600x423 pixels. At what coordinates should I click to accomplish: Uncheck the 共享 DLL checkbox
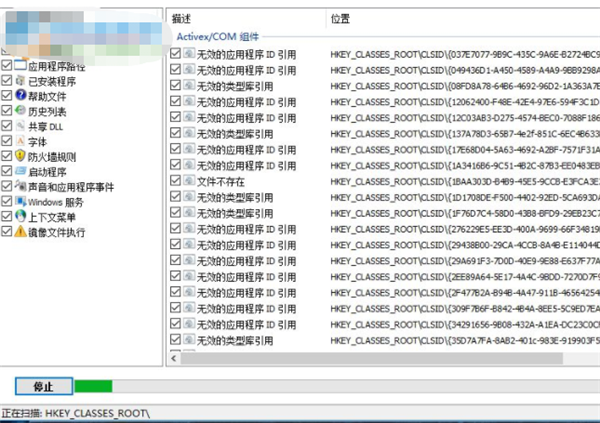click(x=7, y=126)
